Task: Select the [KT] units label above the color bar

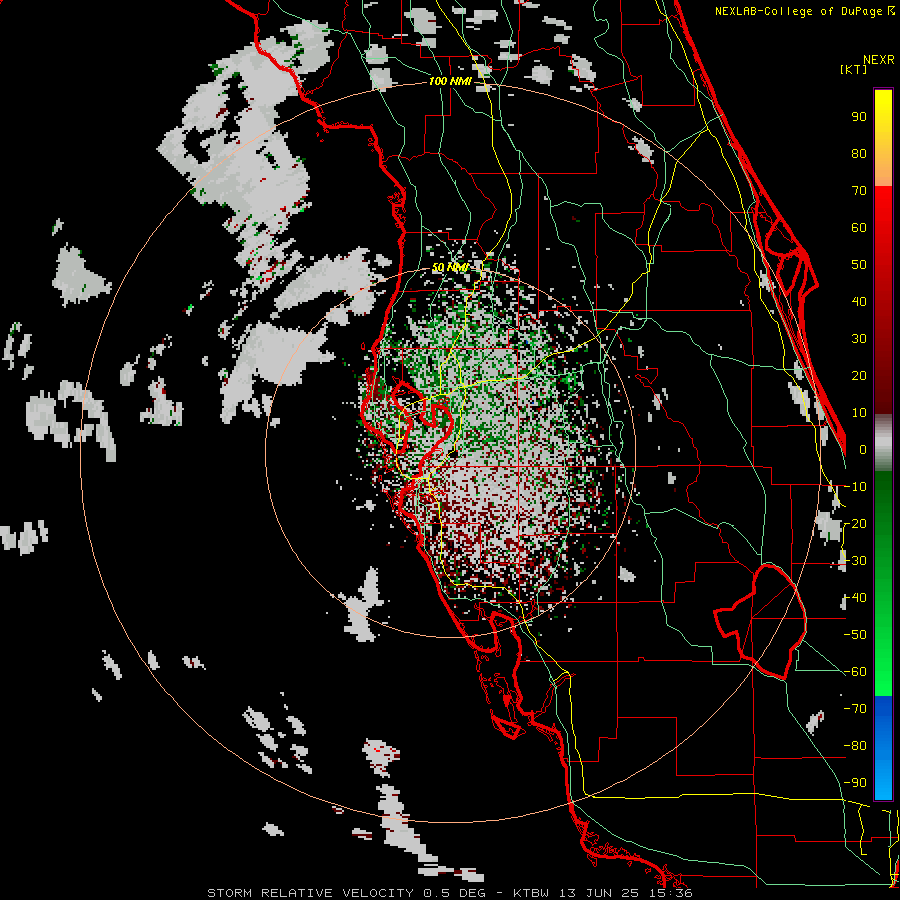Action: click(853, 69)
